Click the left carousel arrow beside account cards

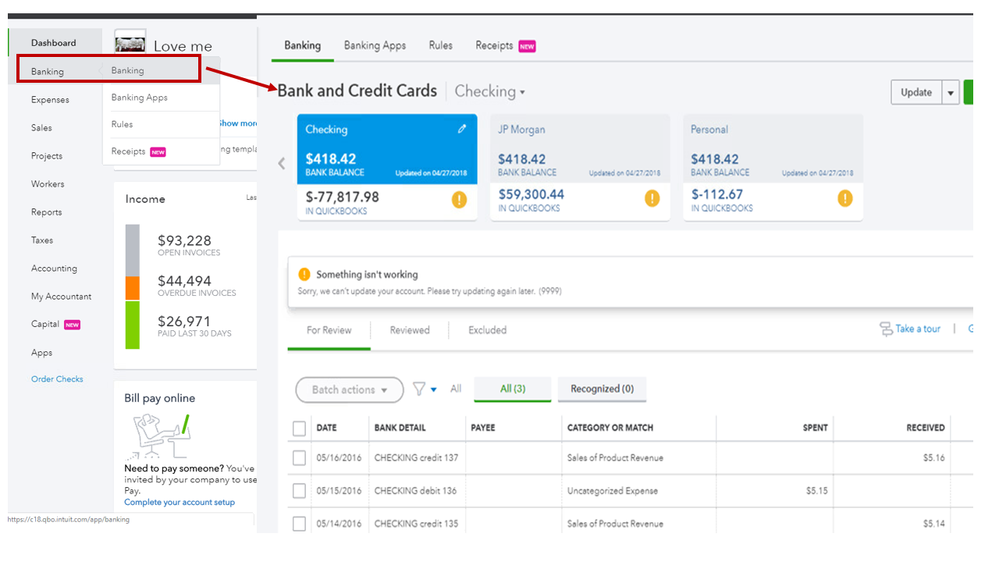point(281,164)
